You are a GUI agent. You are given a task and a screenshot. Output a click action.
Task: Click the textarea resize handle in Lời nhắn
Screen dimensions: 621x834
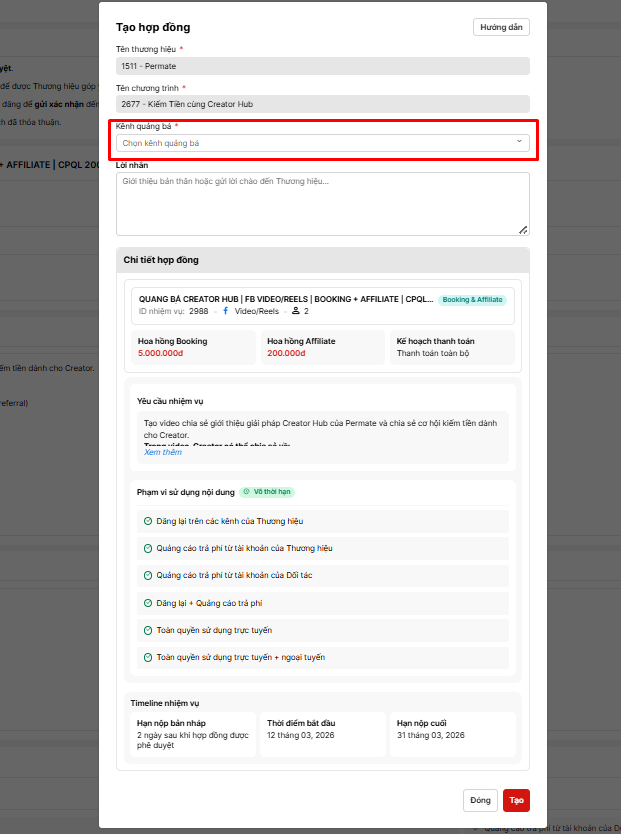pyautogui.click(x=523, y=230)
